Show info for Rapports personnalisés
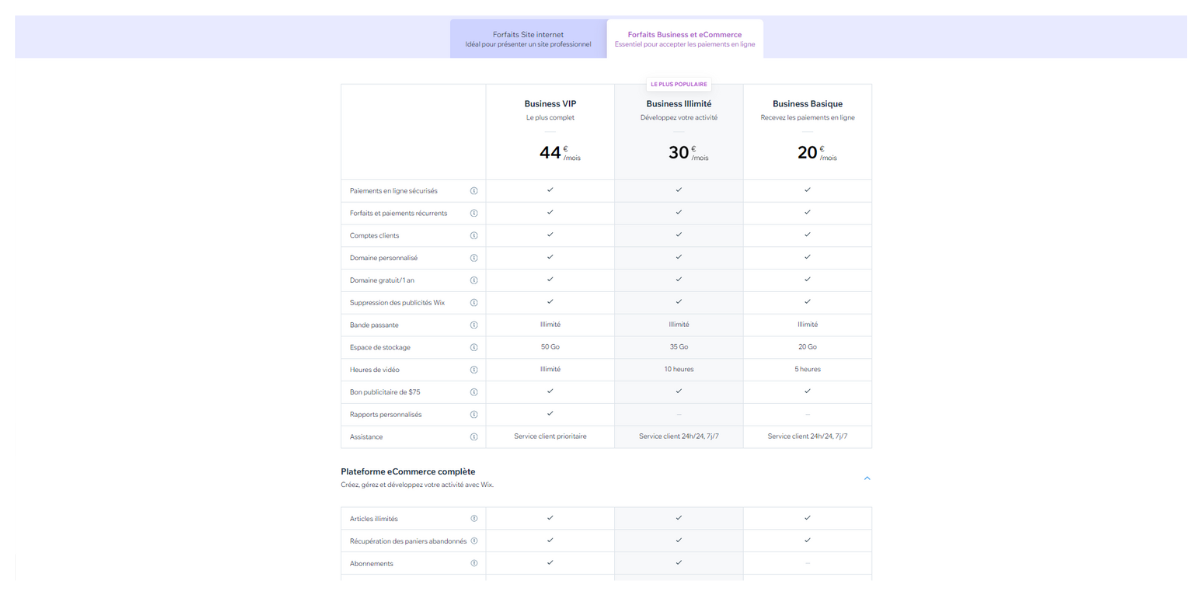The width and height of the screenshot is (1200, 600). pos(474,414)
